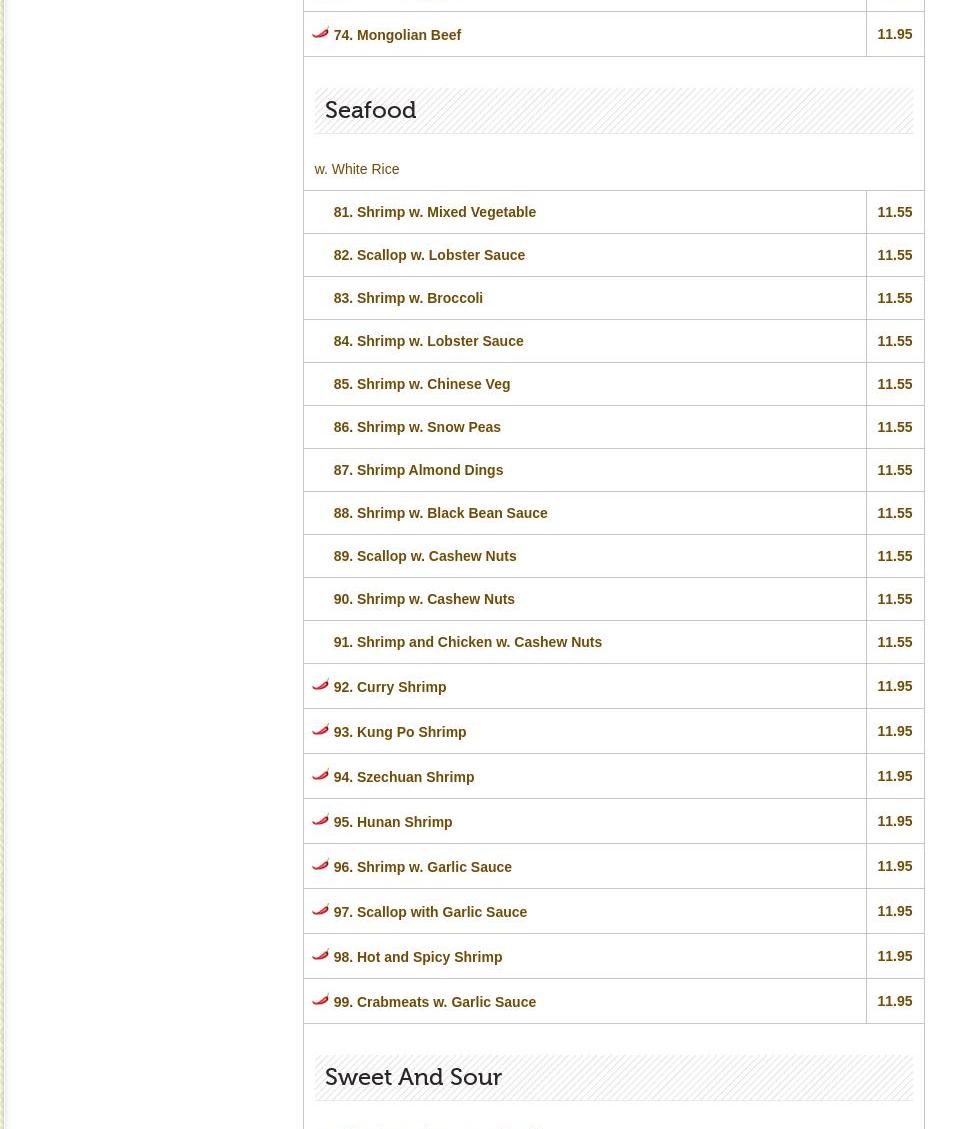The height and width of the screenshot is (1129, 953).
Task: Select 87. Shrimp Almond Dings
Action: [x=418, y=470]
